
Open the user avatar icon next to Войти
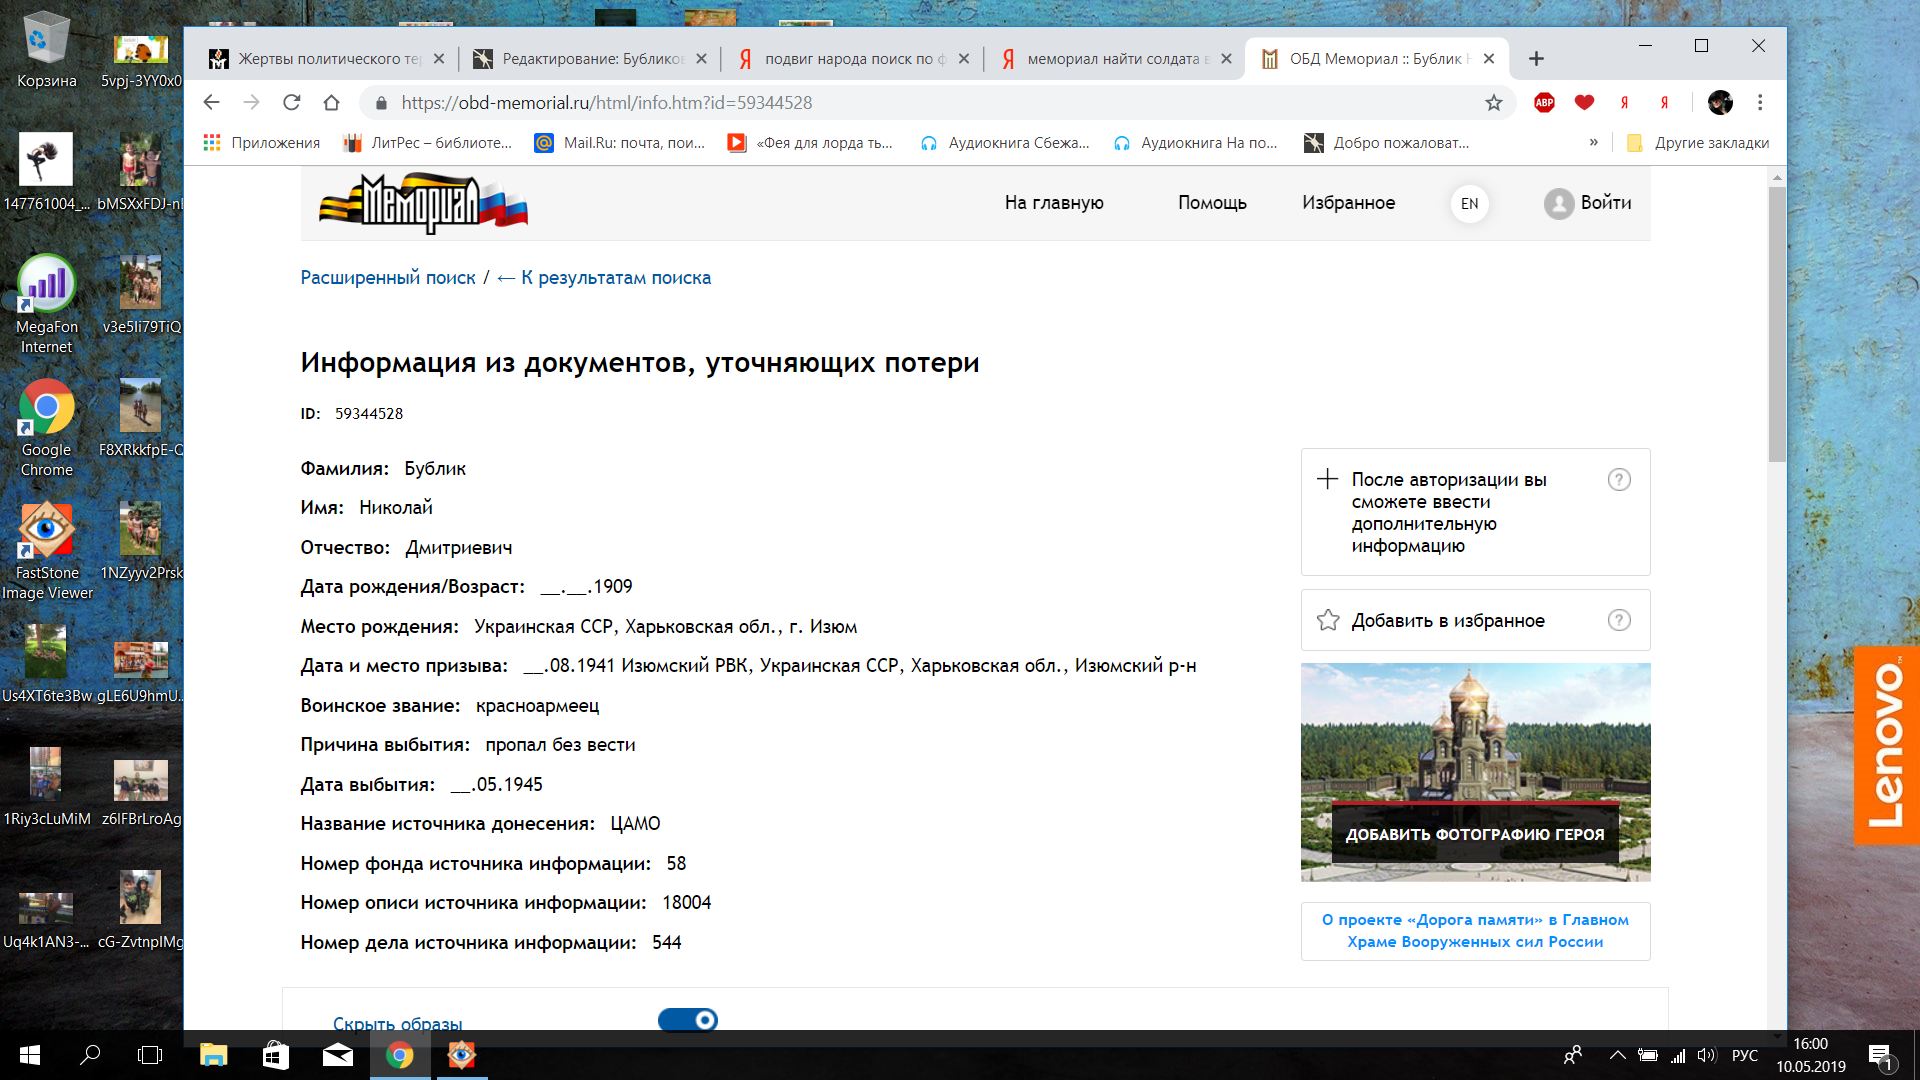[x=1558, y=204]
